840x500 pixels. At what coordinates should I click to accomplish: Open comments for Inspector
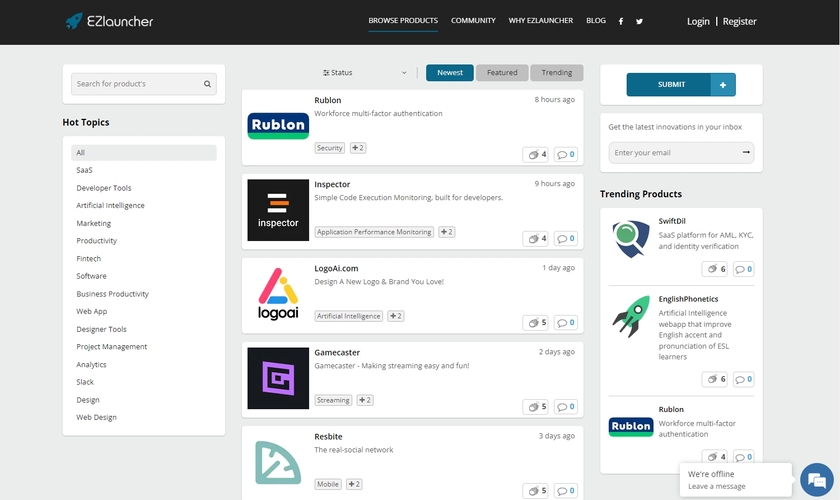click(566, 238)
